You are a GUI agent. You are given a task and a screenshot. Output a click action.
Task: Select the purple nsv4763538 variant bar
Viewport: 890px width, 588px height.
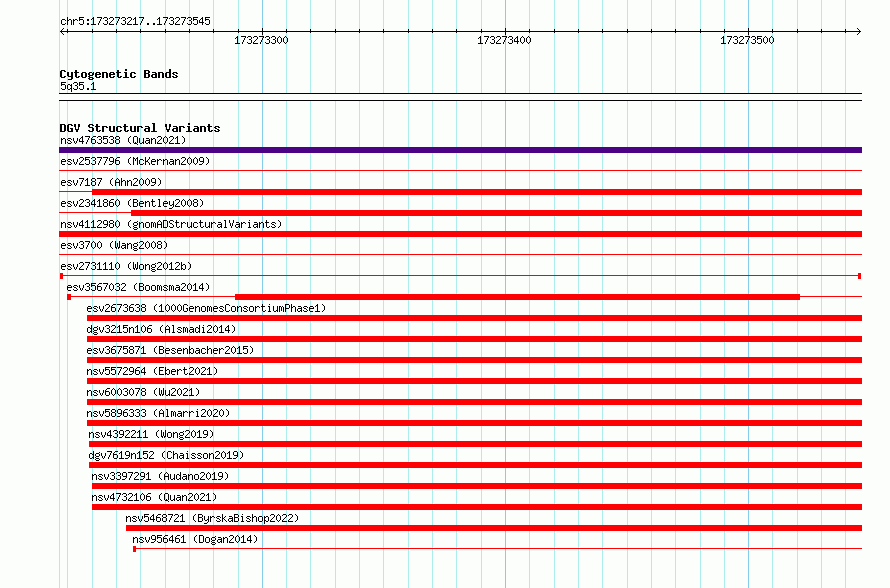point(460,150)
